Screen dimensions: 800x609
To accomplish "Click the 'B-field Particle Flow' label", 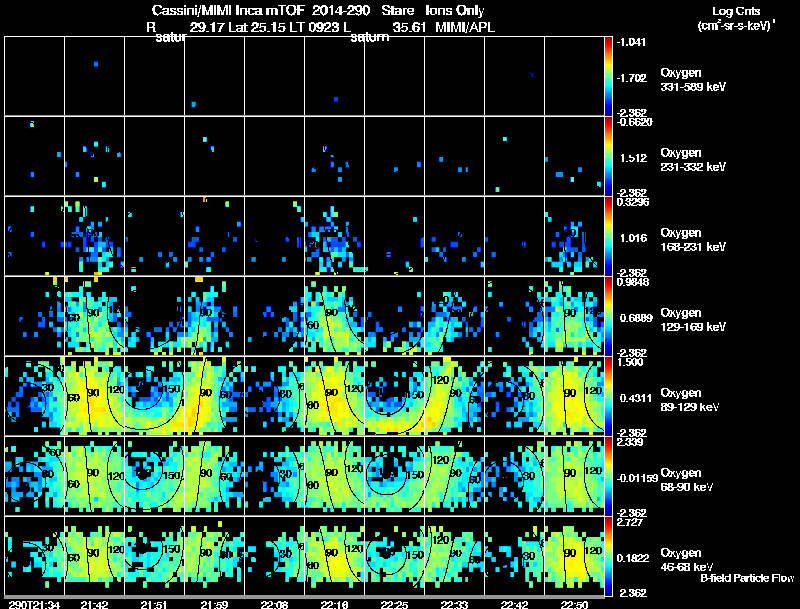I will pos(747,578).
